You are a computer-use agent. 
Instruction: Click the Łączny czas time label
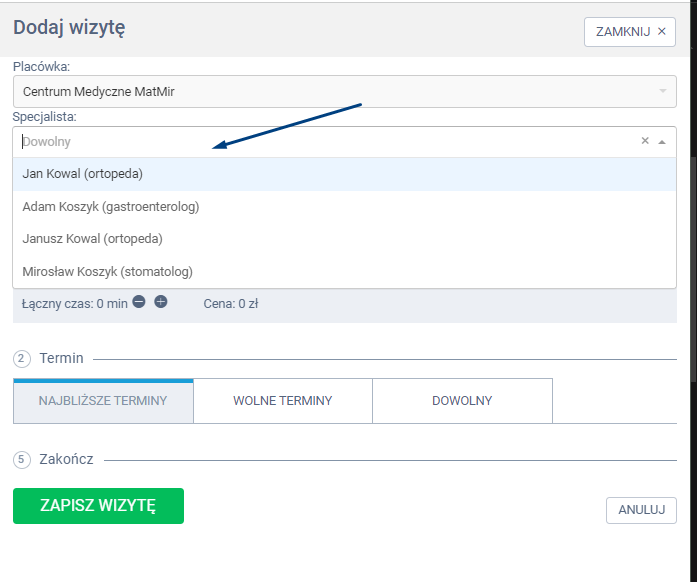point(70,303)
